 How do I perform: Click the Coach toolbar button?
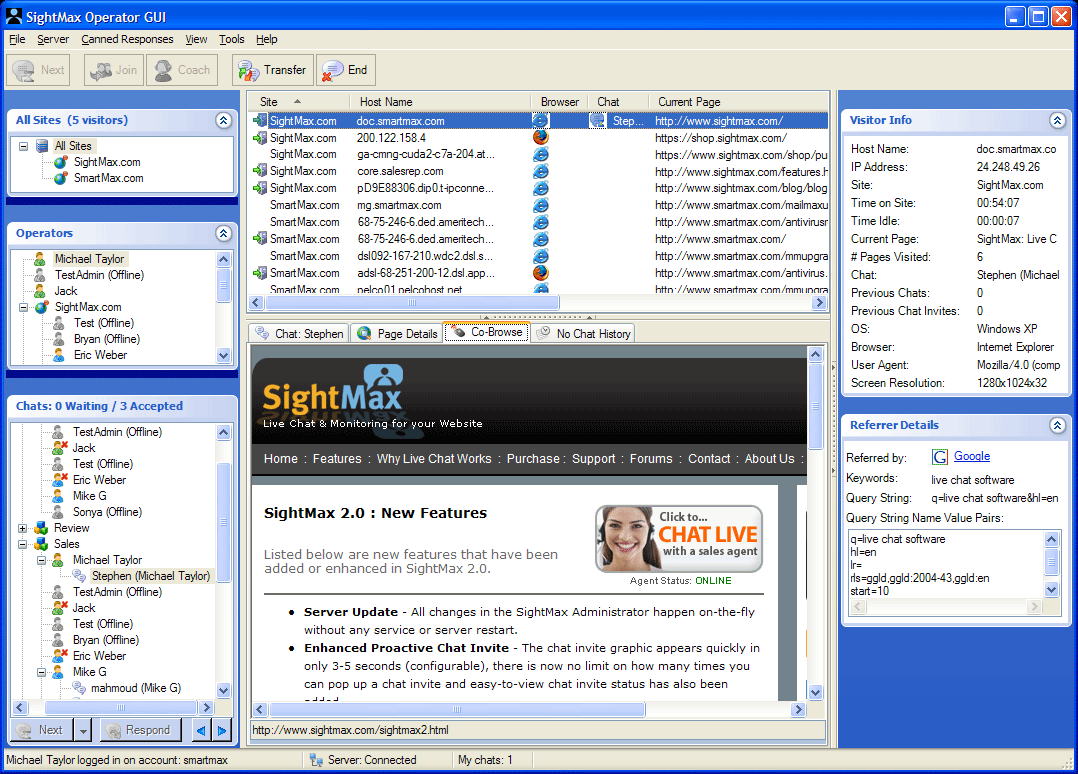pos(182,70)
